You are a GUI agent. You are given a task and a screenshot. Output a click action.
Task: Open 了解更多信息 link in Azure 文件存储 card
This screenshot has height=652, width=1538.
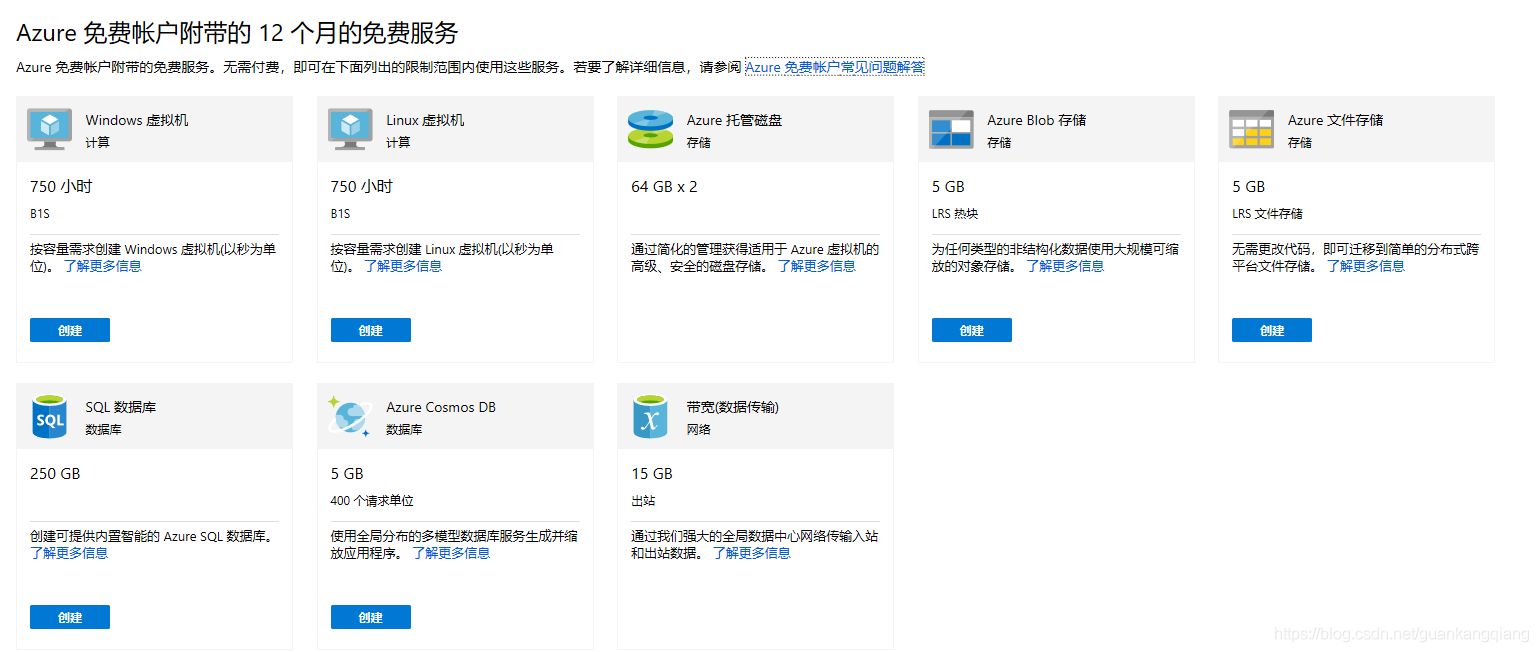pyautogui.click(x=1366, y=266)
